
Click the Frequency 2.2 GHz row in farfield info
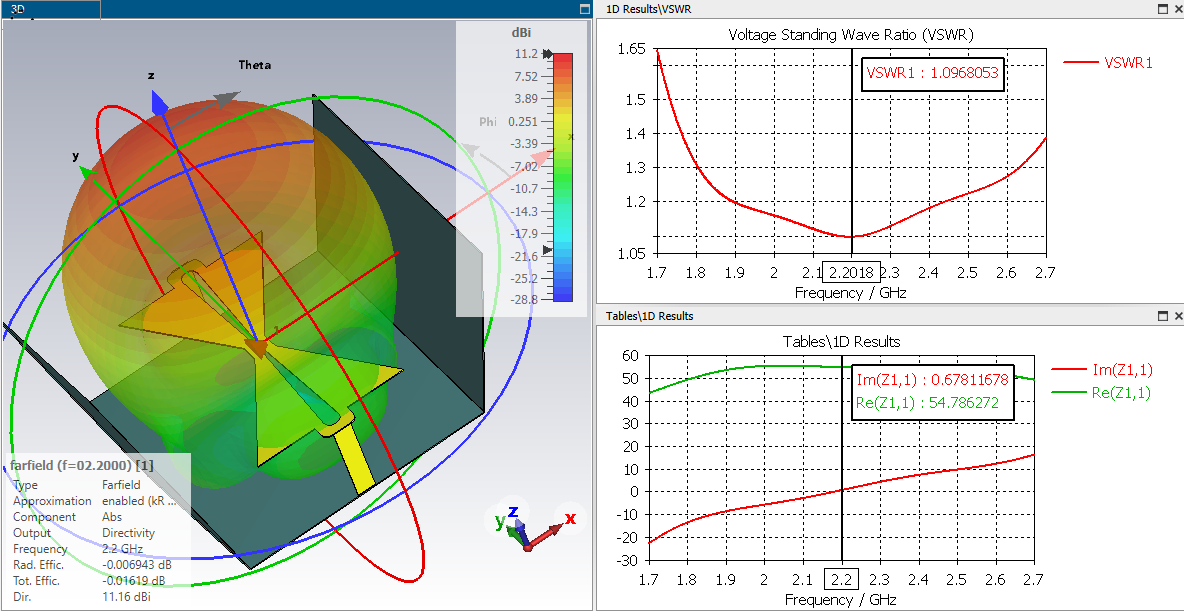click(x=78, y=549)
